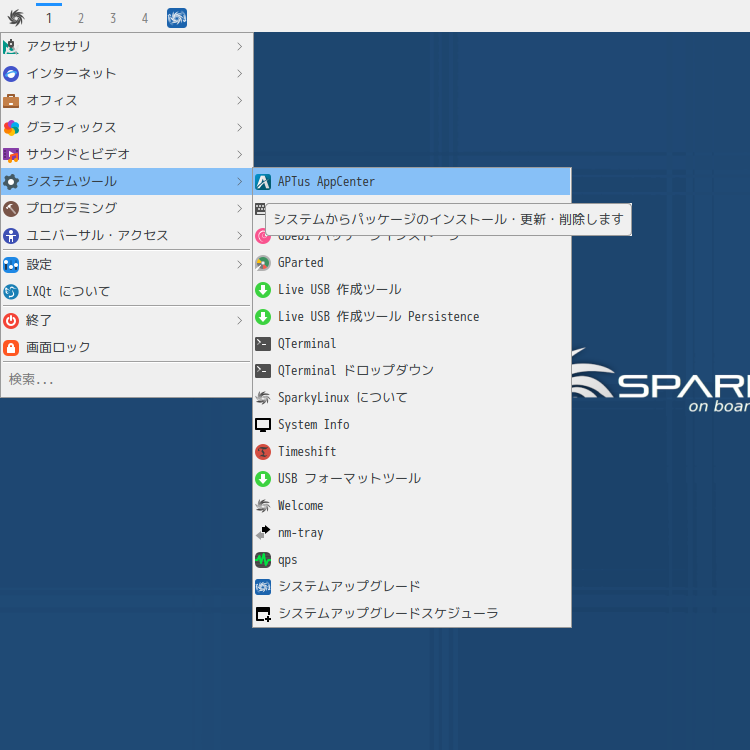
Task: Expand the サウンドとビデオ submenu arrow
Action: [240, 154]
